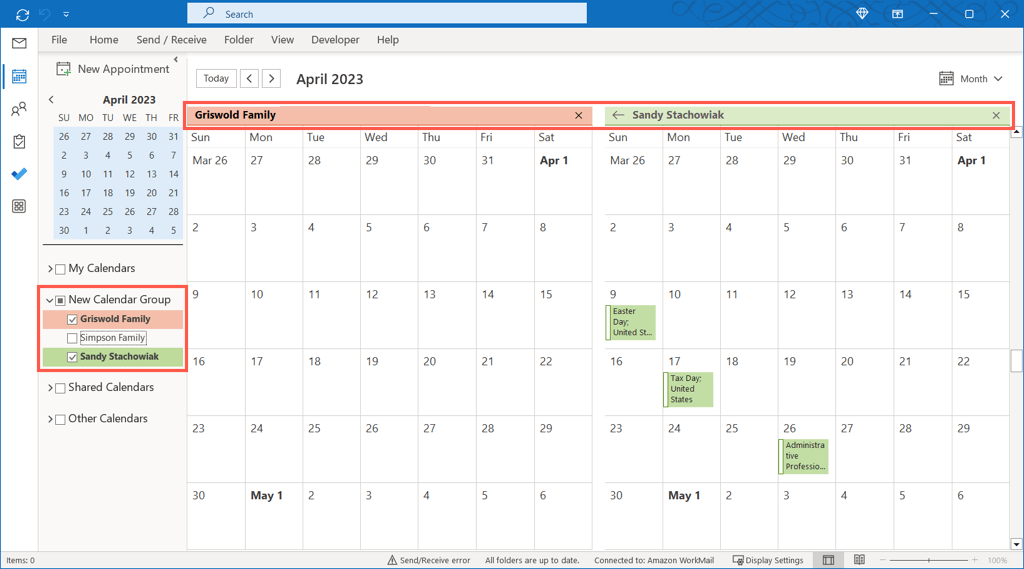
Task: Expand the My Calendars group
Action: [50, 268]
